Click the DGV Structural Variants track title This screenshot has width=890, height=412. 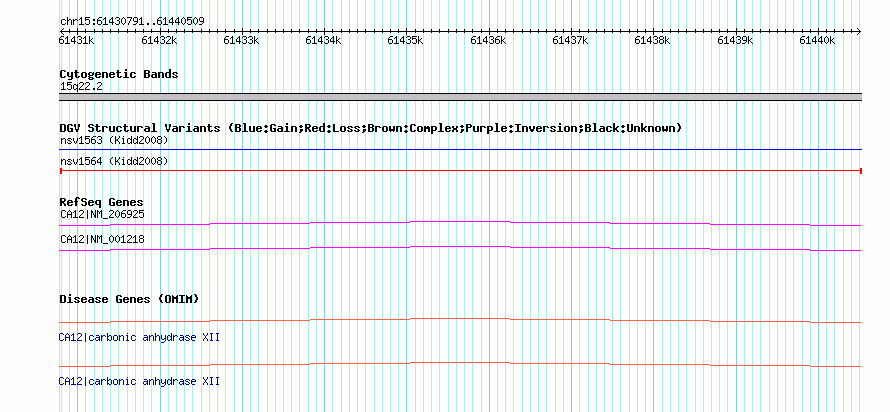[x=370, y=128]
